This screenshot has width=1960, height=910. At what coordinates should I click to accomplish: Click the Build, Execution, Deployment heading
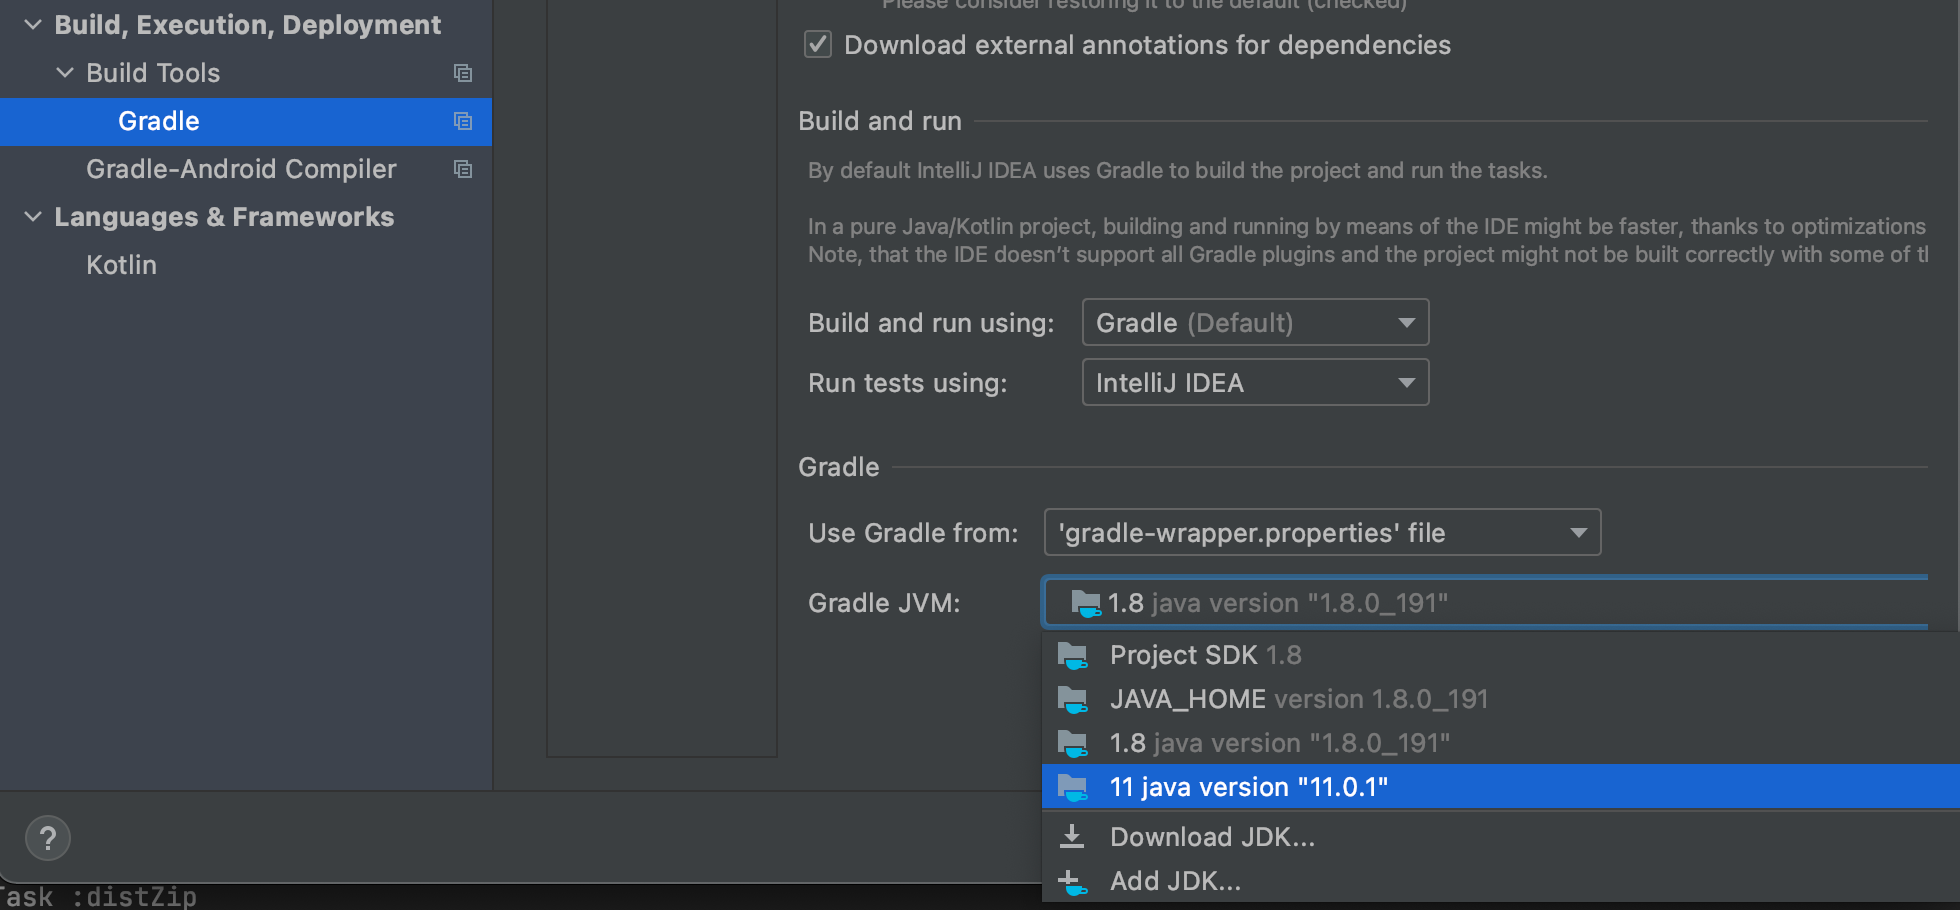pyautogui.click(x=247, y=25)
